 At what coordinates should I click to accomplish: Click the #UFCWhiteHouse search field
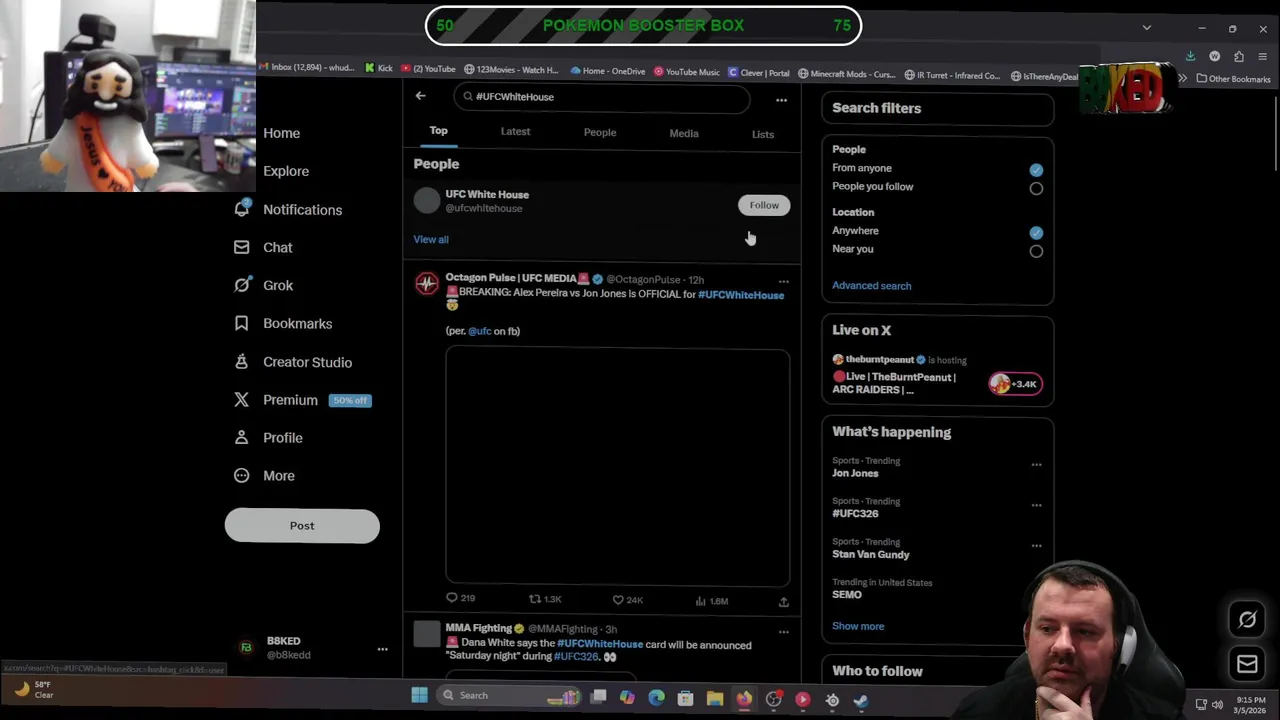pyautogui.click(x=602, y=97)
